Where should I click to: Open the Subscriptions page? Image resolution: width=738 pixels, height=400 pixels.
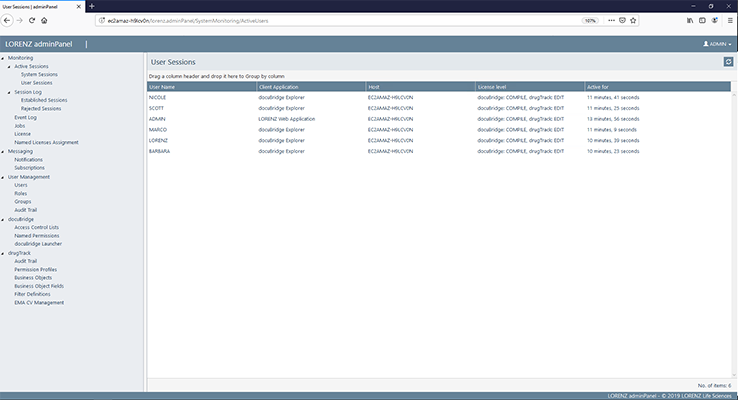(x=30, y=168)
